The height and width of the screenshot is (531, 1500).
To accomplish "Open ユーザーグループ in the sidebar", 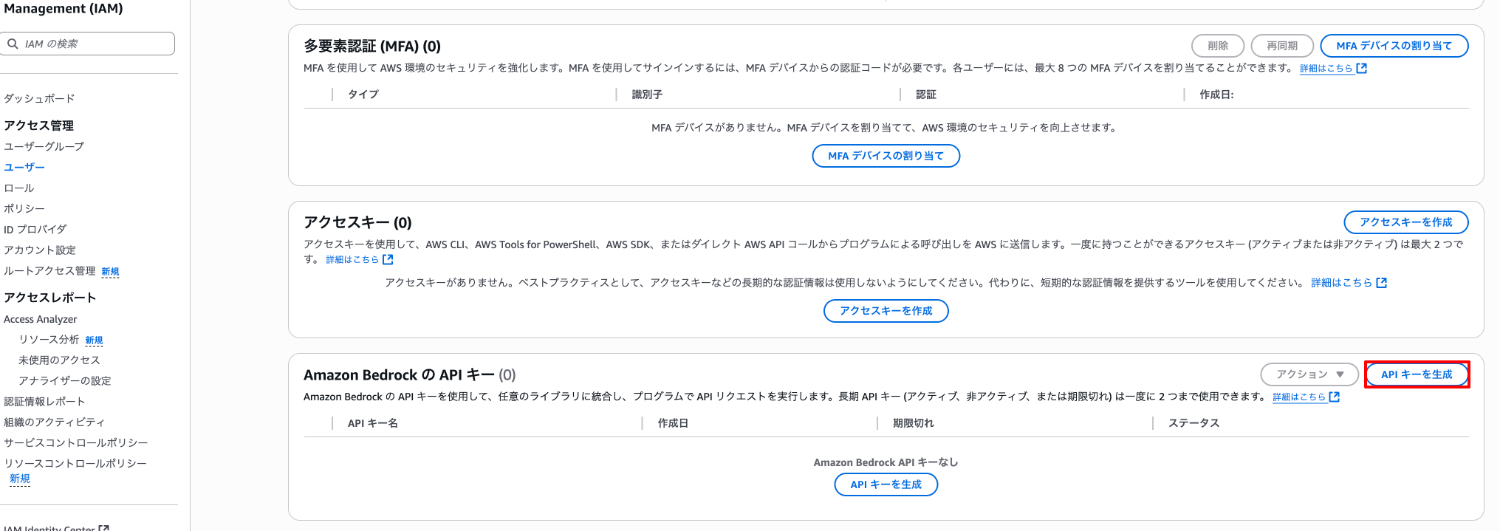I will pyautogui.click(x=44, y=146).
